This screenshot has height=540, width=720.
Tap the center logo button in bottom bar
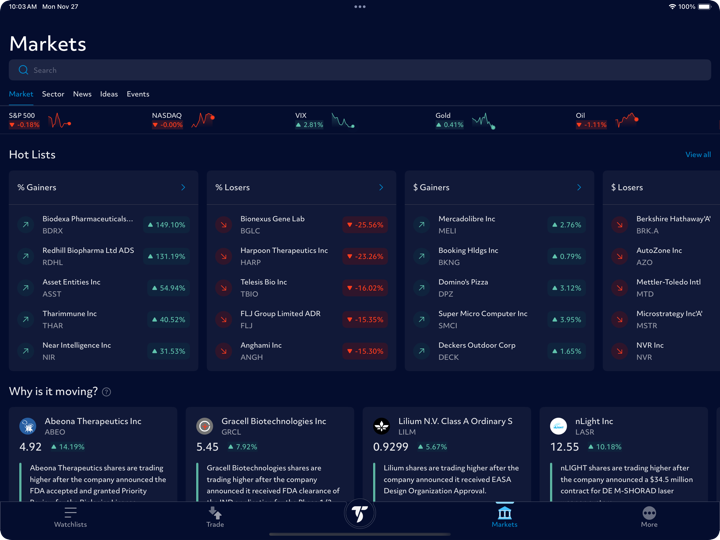[360, 514]
